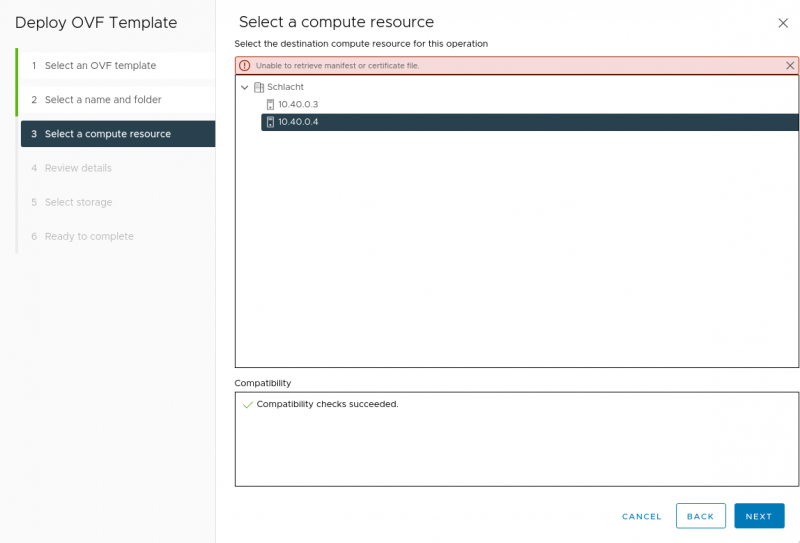Open step 3 Select a compute resource
The height and width of the screenshot is (543, 800).
click(x=107, y=134)
